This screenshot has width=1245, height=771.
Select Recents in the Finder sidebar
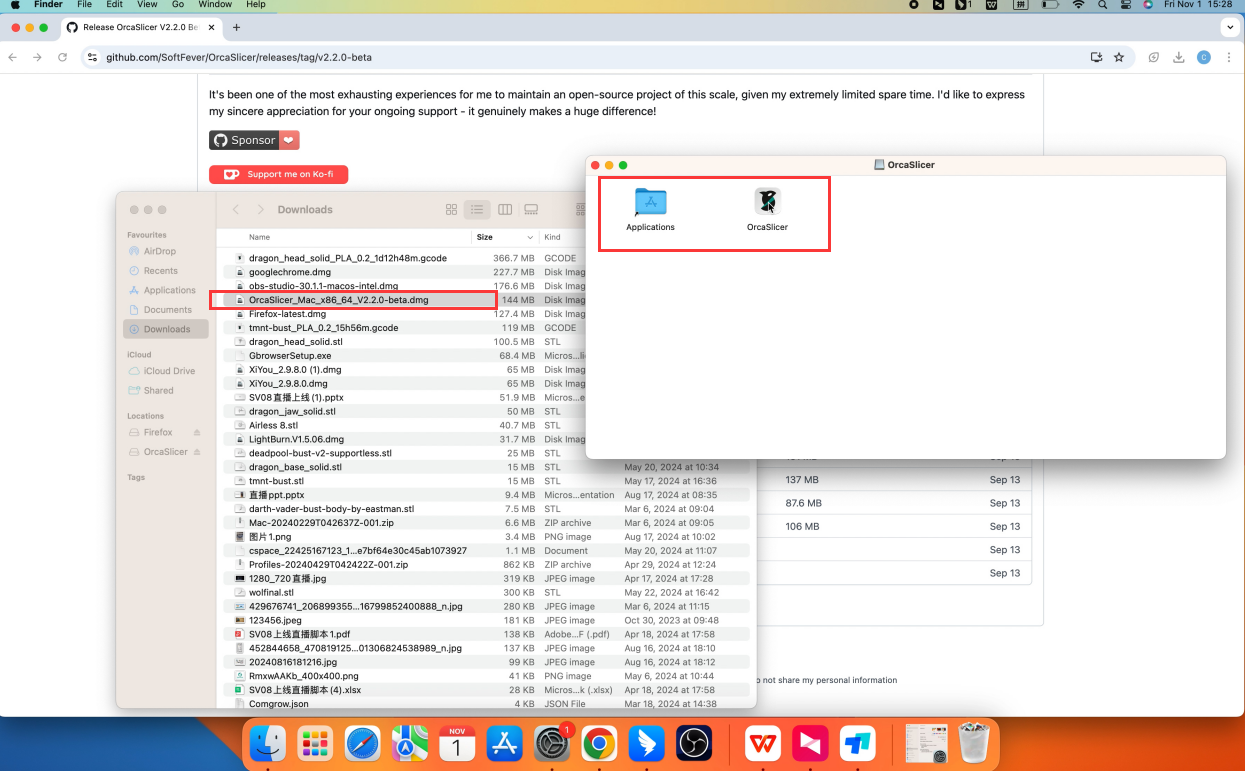coord(160,271)
